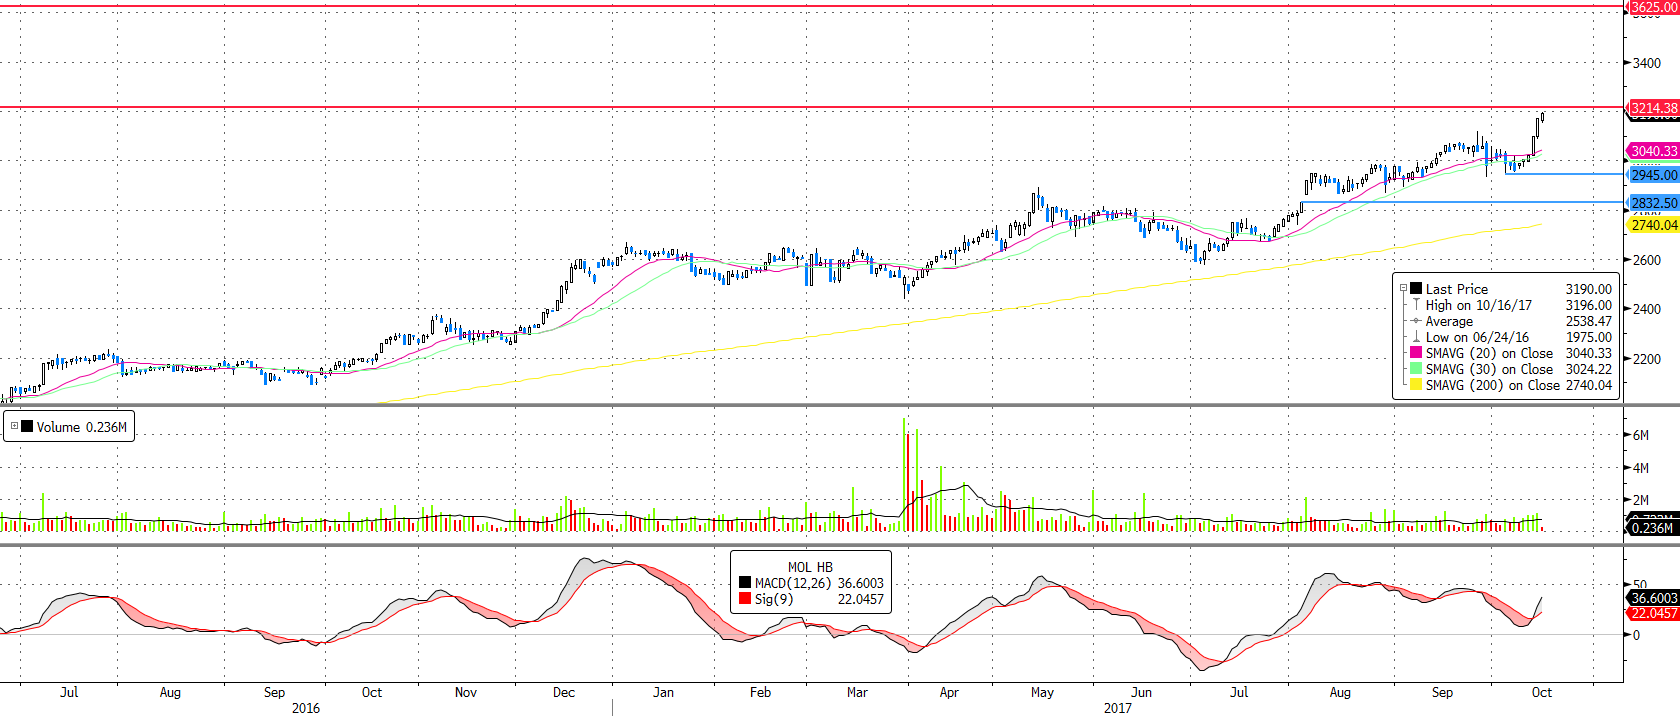
Task: Click the 0 label on MACD axis
Action: (1636, 634)
